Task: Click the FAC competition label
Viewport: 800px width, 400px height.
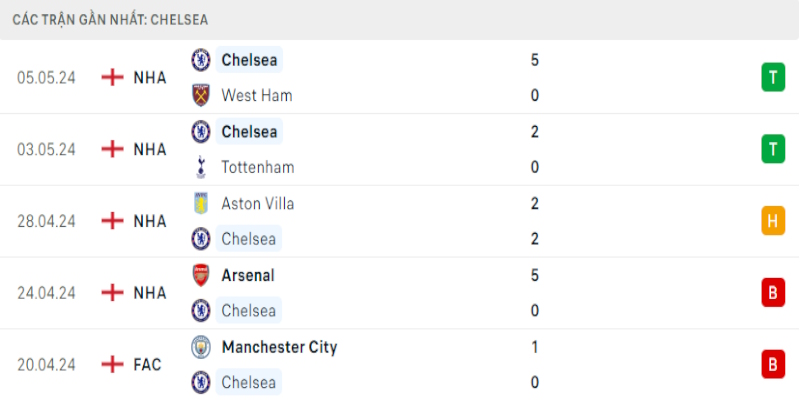Action: (147, 365)
